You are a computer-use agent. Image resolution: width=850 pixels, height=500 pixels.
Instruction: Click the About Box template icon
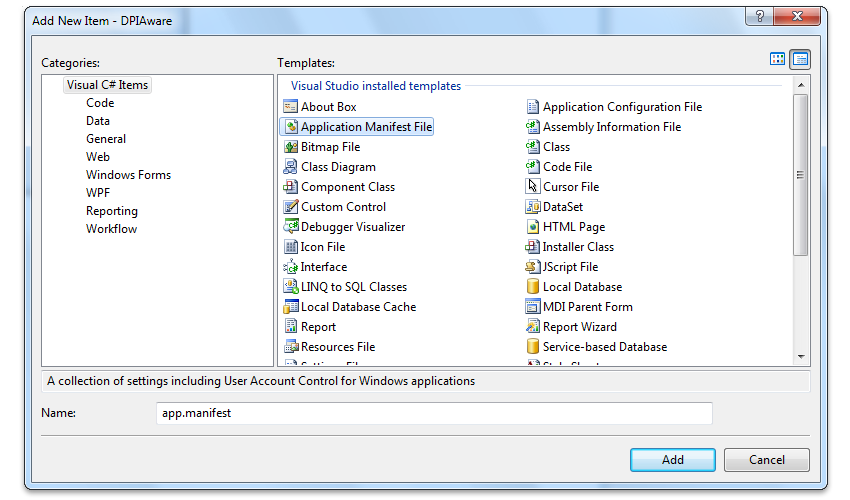(291, 107)
